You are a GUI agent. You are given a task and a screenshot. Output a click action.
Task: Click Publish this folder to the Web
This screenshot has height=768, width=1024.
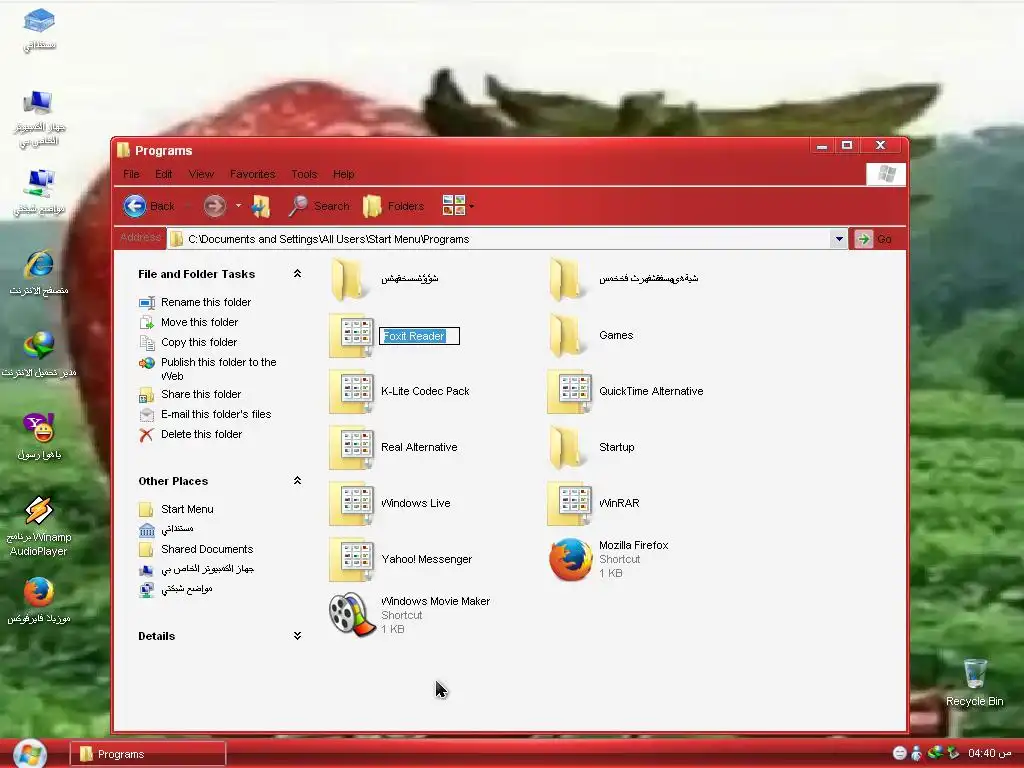coord(218,369)
